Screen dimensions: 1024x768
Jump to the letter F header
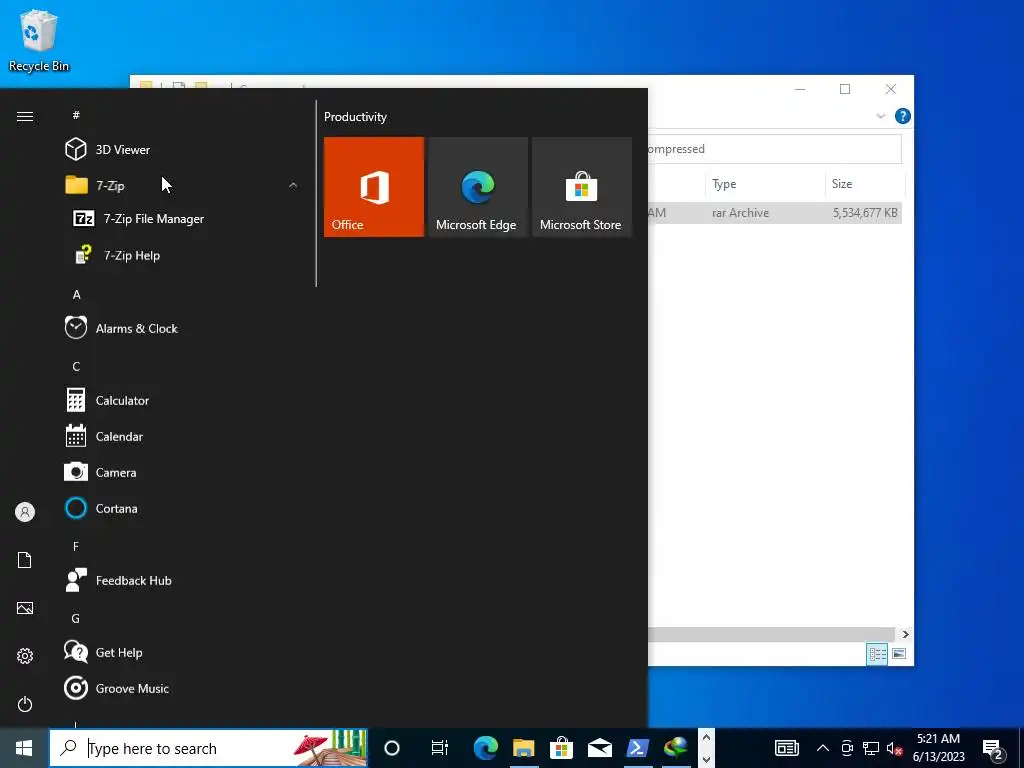point(76,546)
